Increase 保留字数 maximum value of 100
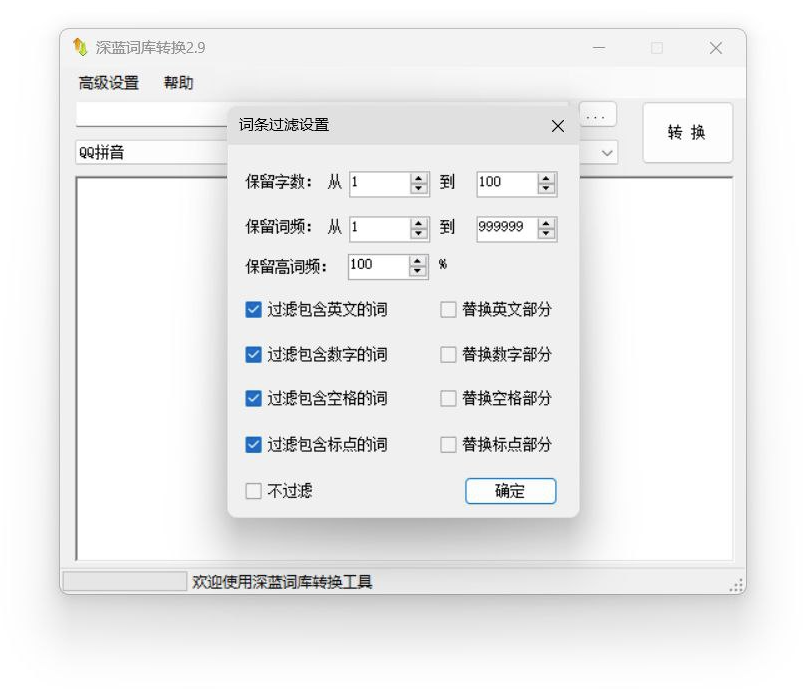 coord(547,178)
